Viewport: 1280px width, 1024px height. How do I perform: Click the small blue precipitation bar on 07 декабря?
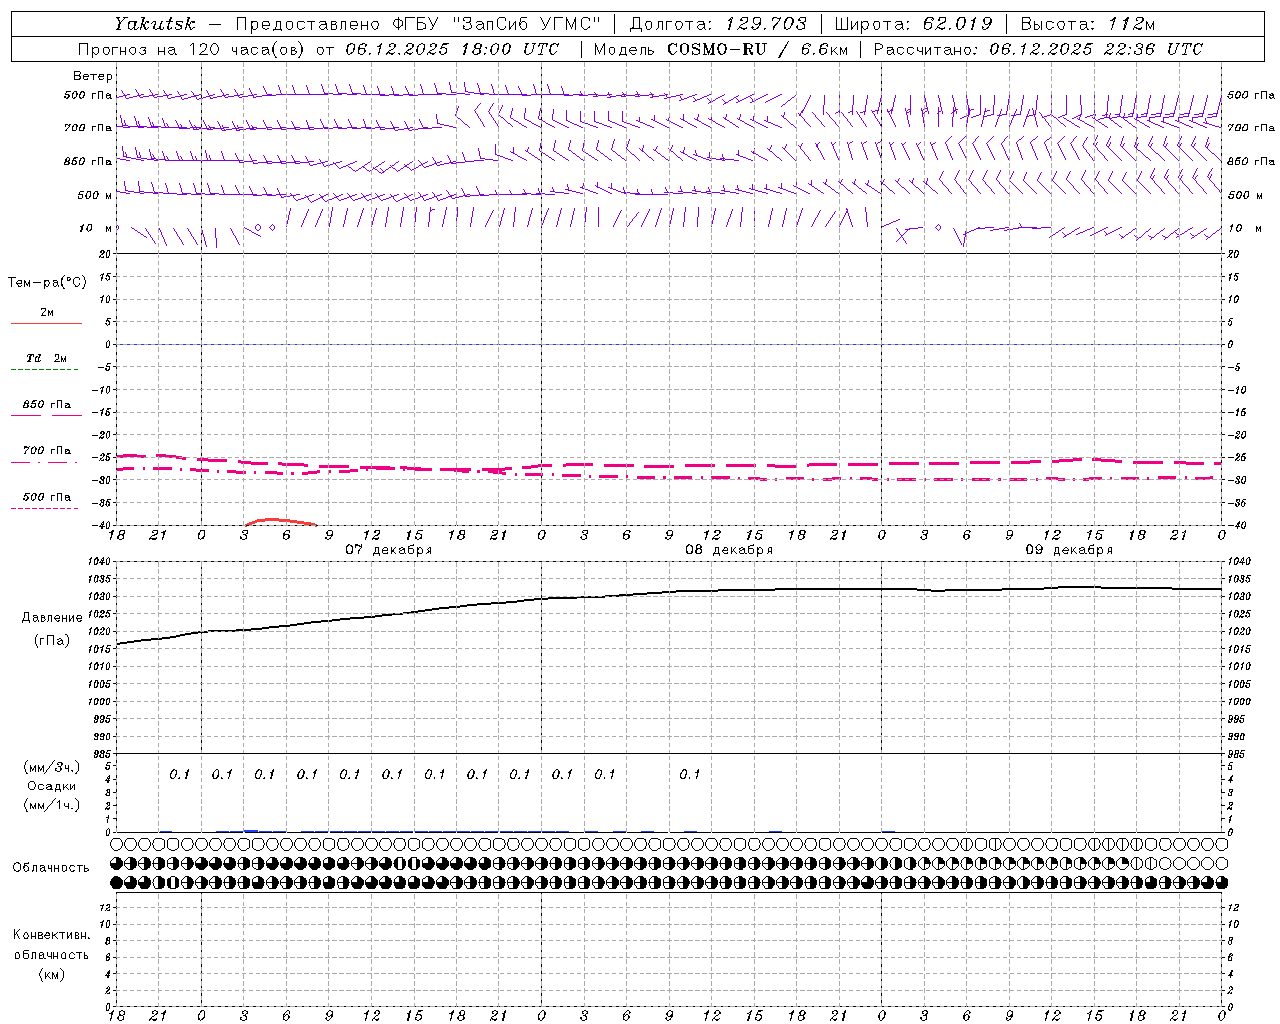[251, 830]
